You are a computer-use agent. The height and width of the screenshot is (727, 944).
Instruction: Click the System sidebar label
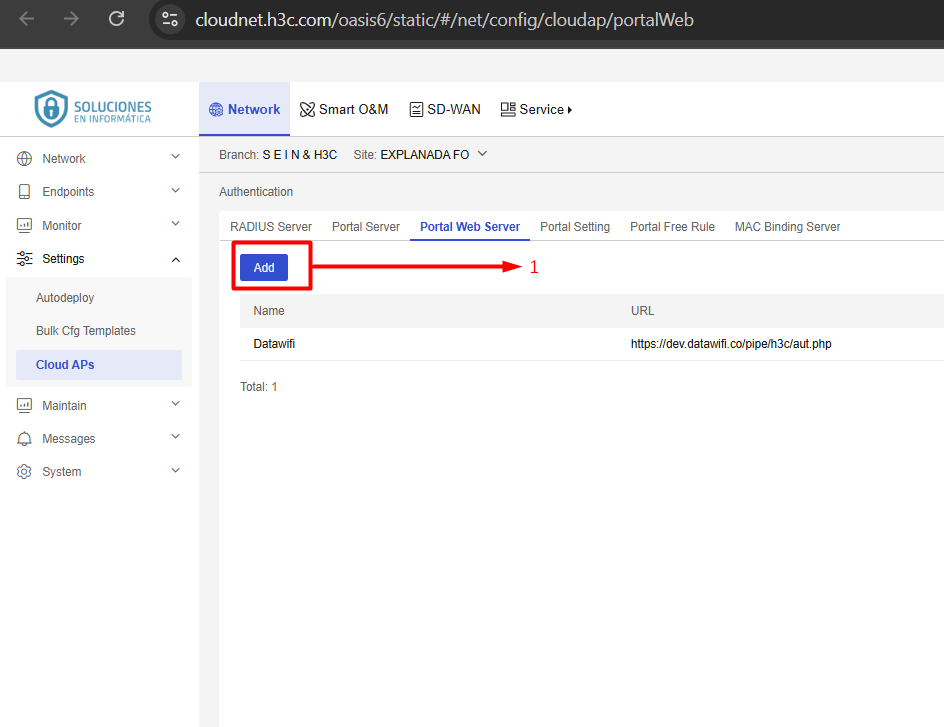tap(61, 472)
